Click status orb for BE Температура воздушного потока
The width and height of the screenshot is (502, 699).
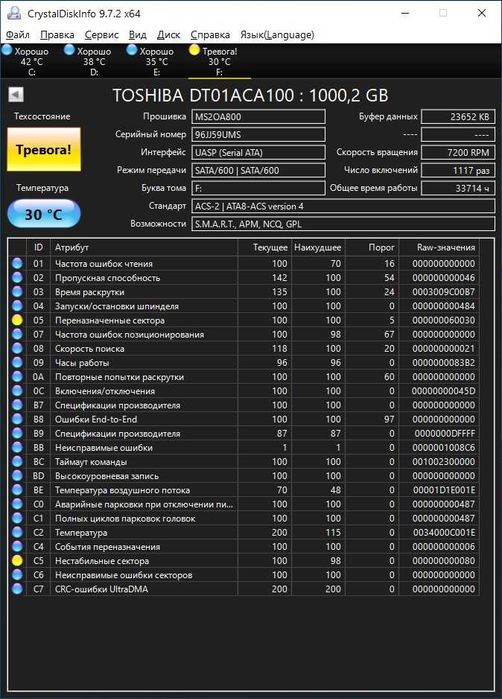point(17,490)
